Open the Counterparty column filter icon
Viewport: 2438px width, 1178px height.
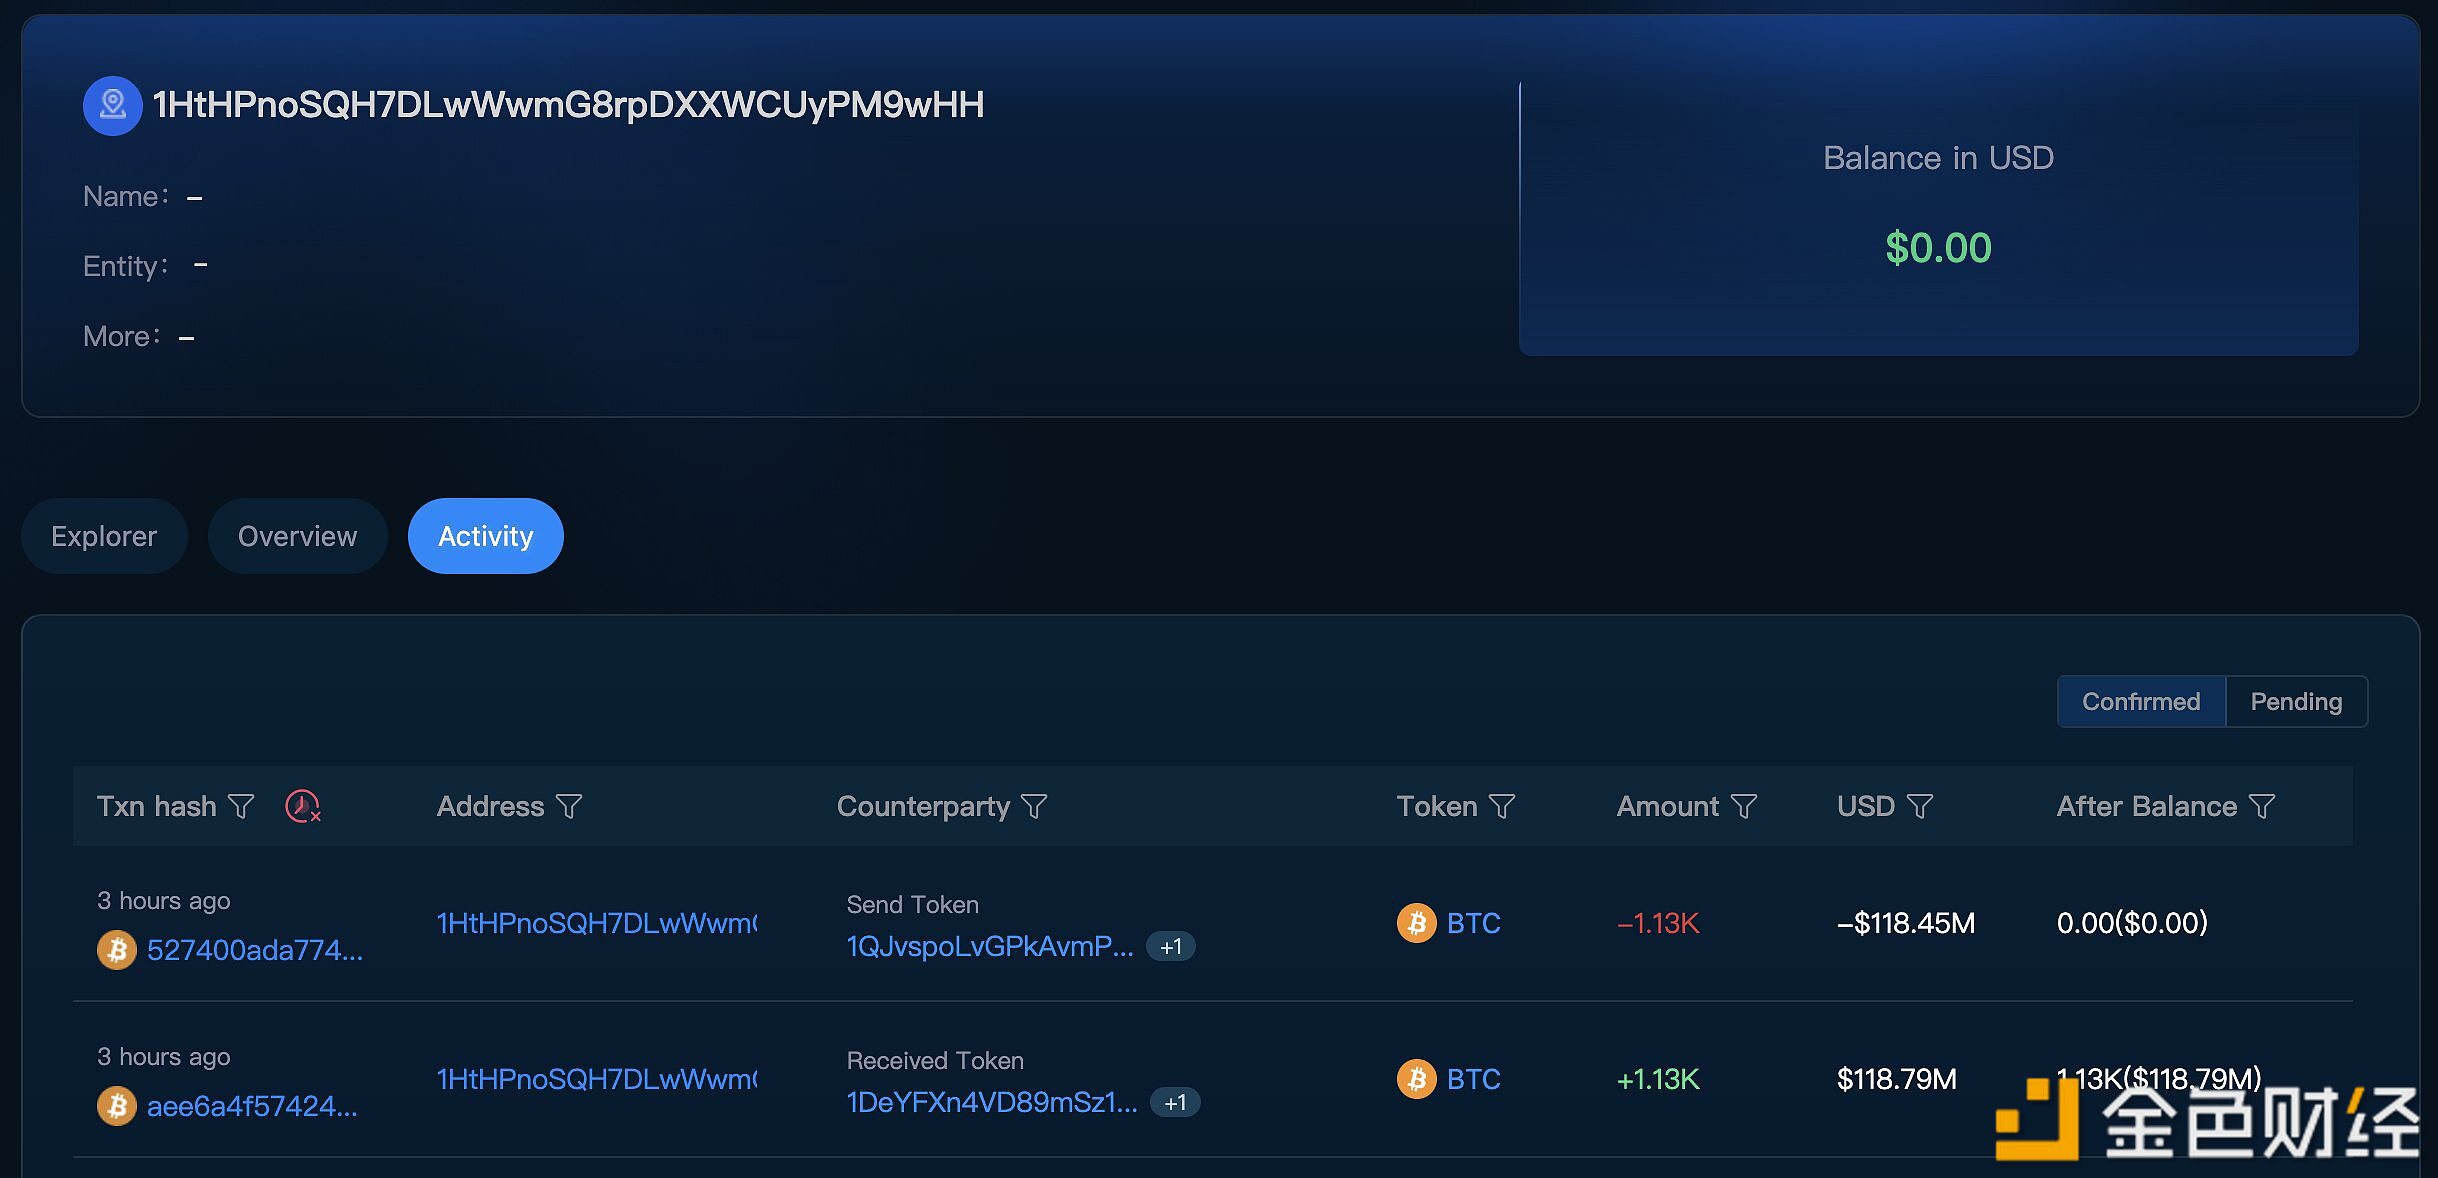click(1034, 806)
